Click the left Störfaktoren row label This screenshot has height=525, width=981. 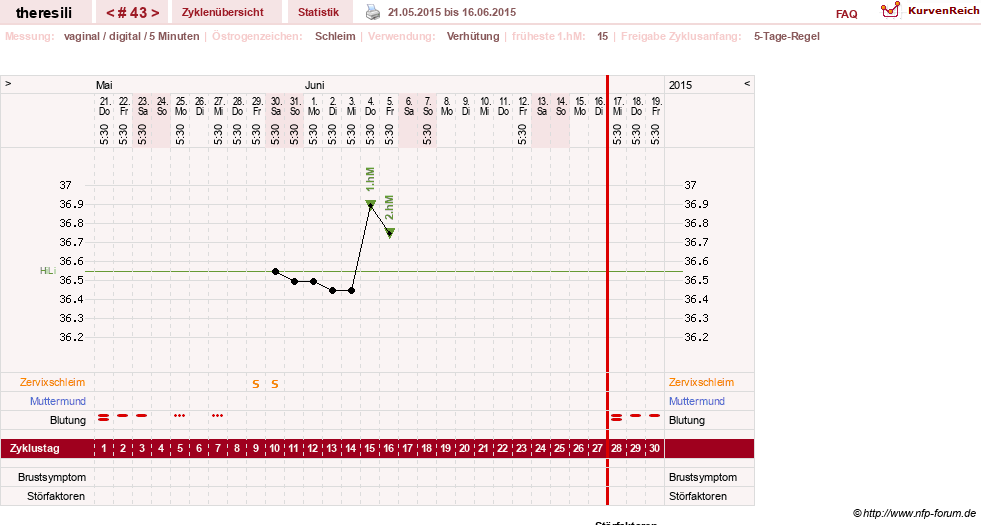pos(56,496)
